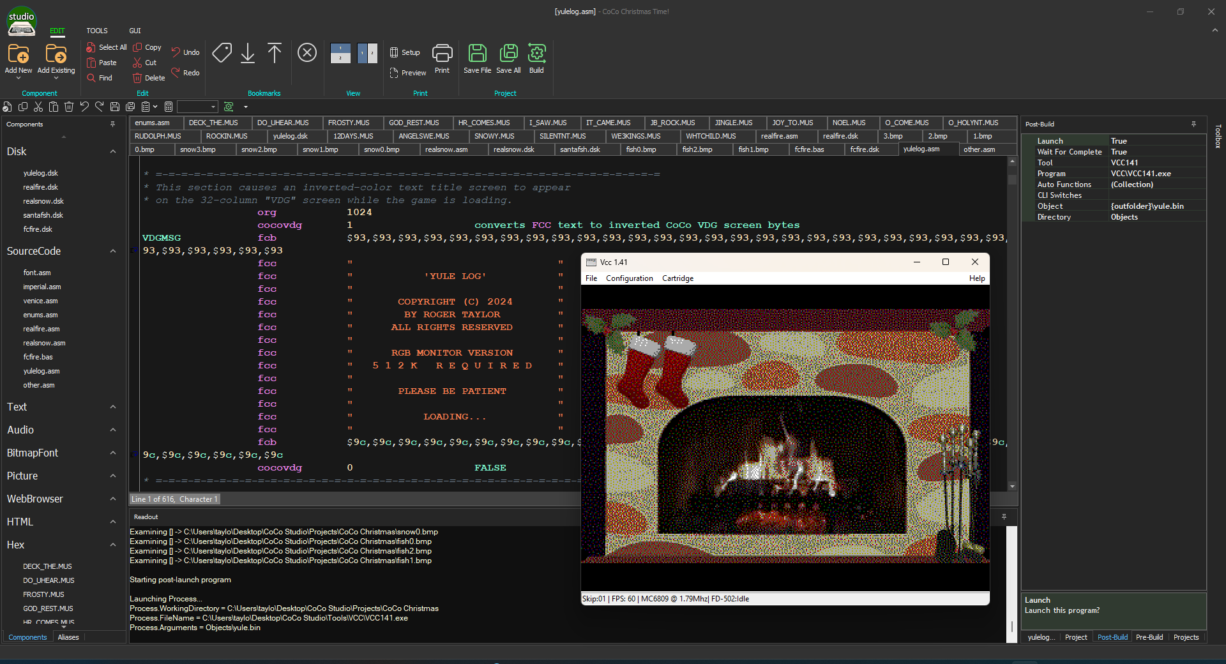Image resolution: width=1226 pixels, height=664 pixels.
Task: Click Delete in the Edit ribbon group
Action: coord(149,77)
